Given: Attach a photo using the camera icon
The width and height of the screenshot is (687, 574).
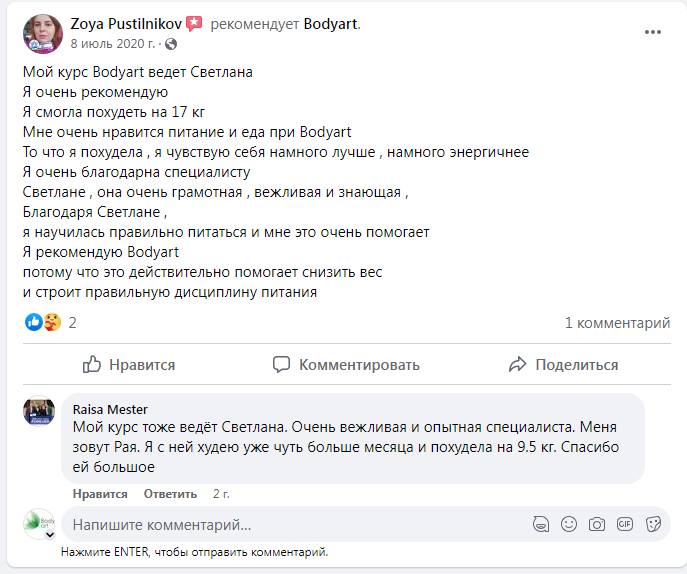Looking at the screenshot, I should (597, 524).
